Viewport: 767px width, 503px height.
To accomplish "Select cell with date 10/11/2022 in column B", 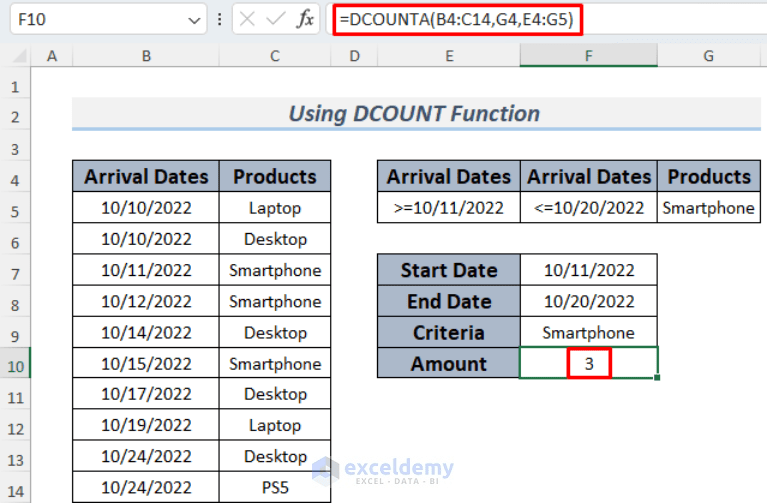I will (x=146, y=270).
